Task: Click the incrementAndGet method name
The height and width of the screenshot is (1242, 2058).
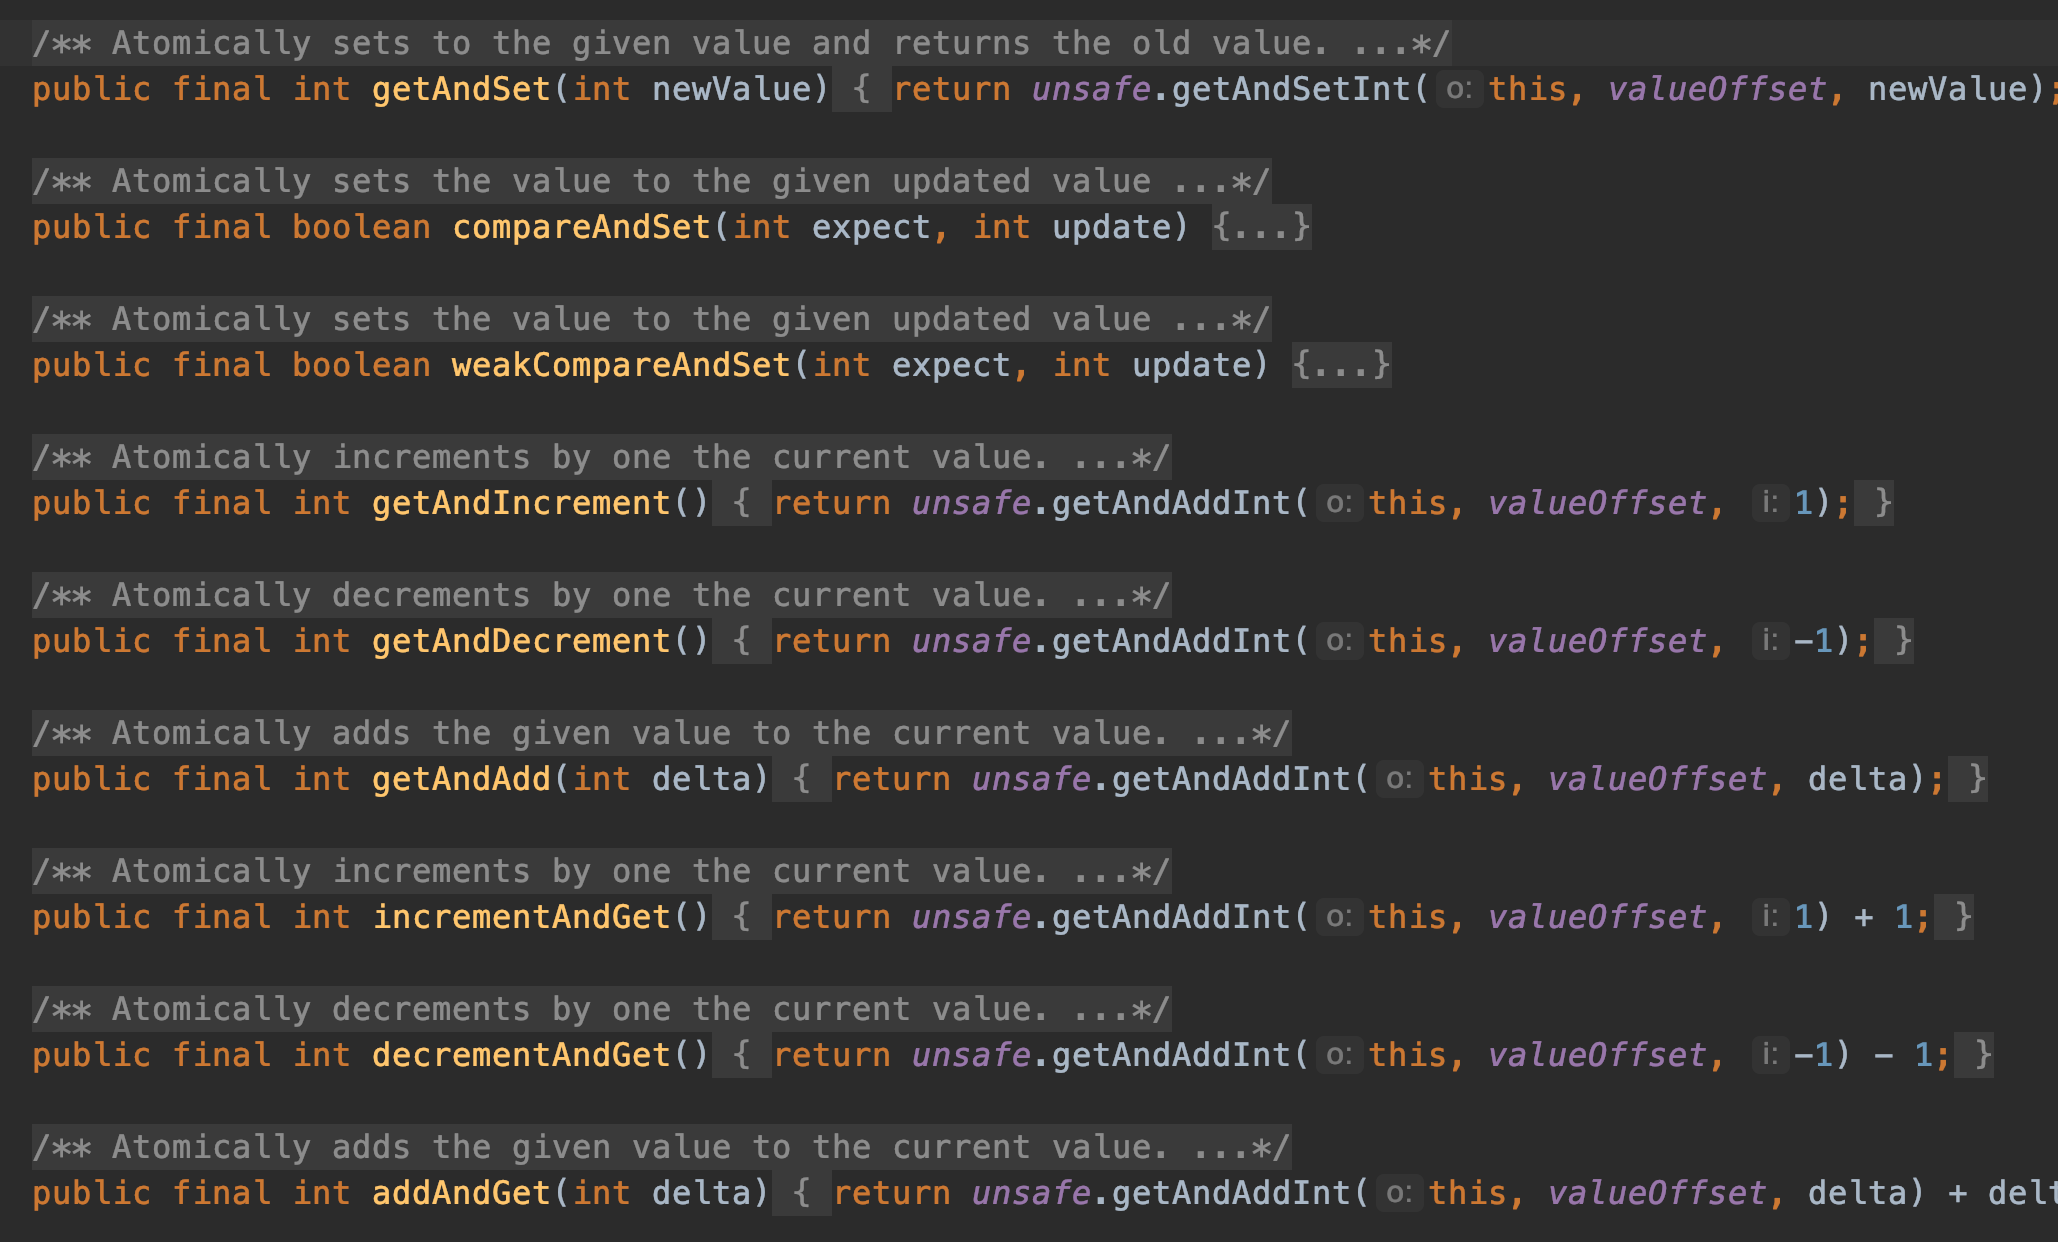Action: (521, 918)
